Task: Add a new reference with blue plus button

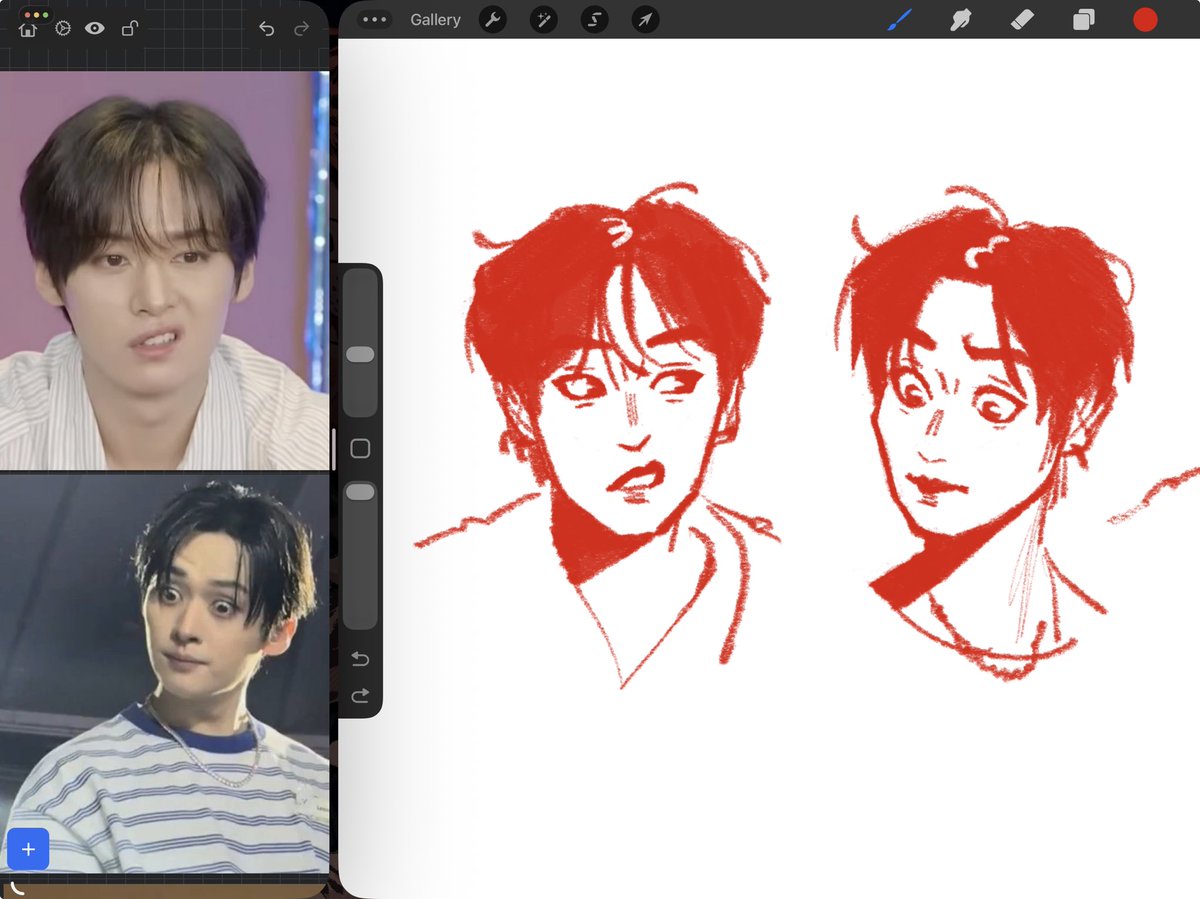Action: coord(28,849)
